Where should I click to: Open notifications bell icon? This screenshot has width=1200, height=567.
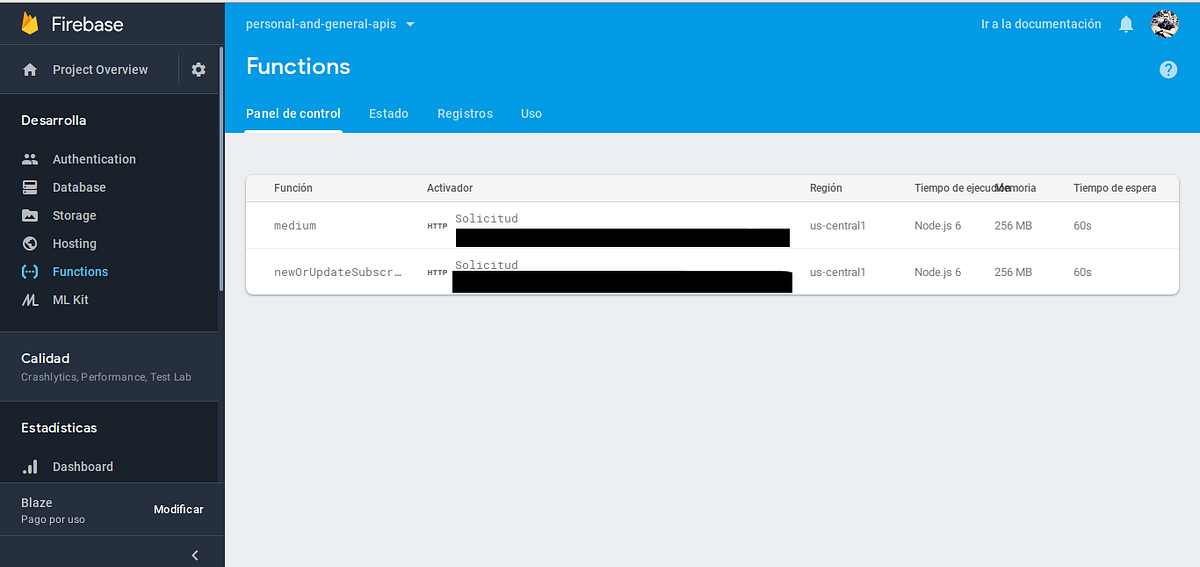pos(1126,24)
